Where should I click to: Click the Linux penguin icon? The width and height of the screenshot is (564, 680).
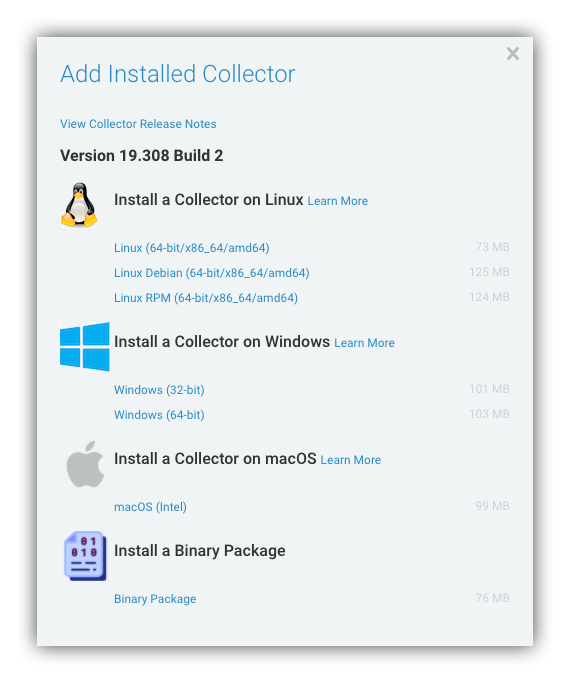click(79, 205)
